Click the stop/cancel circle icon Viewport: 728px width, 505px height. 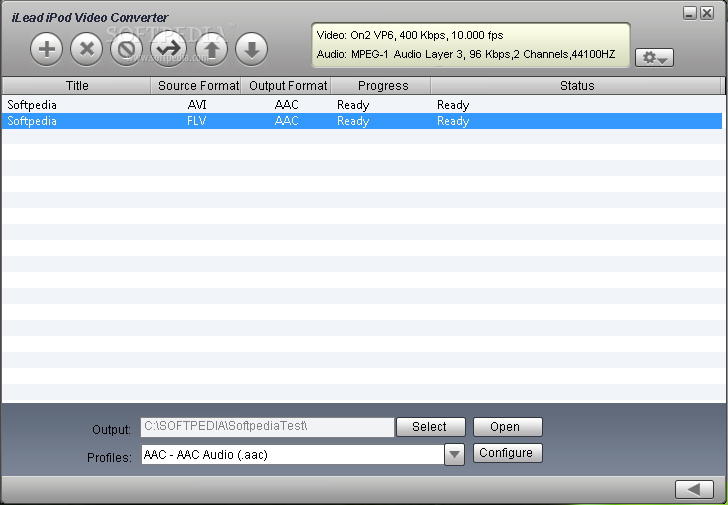tap(126, 49)
